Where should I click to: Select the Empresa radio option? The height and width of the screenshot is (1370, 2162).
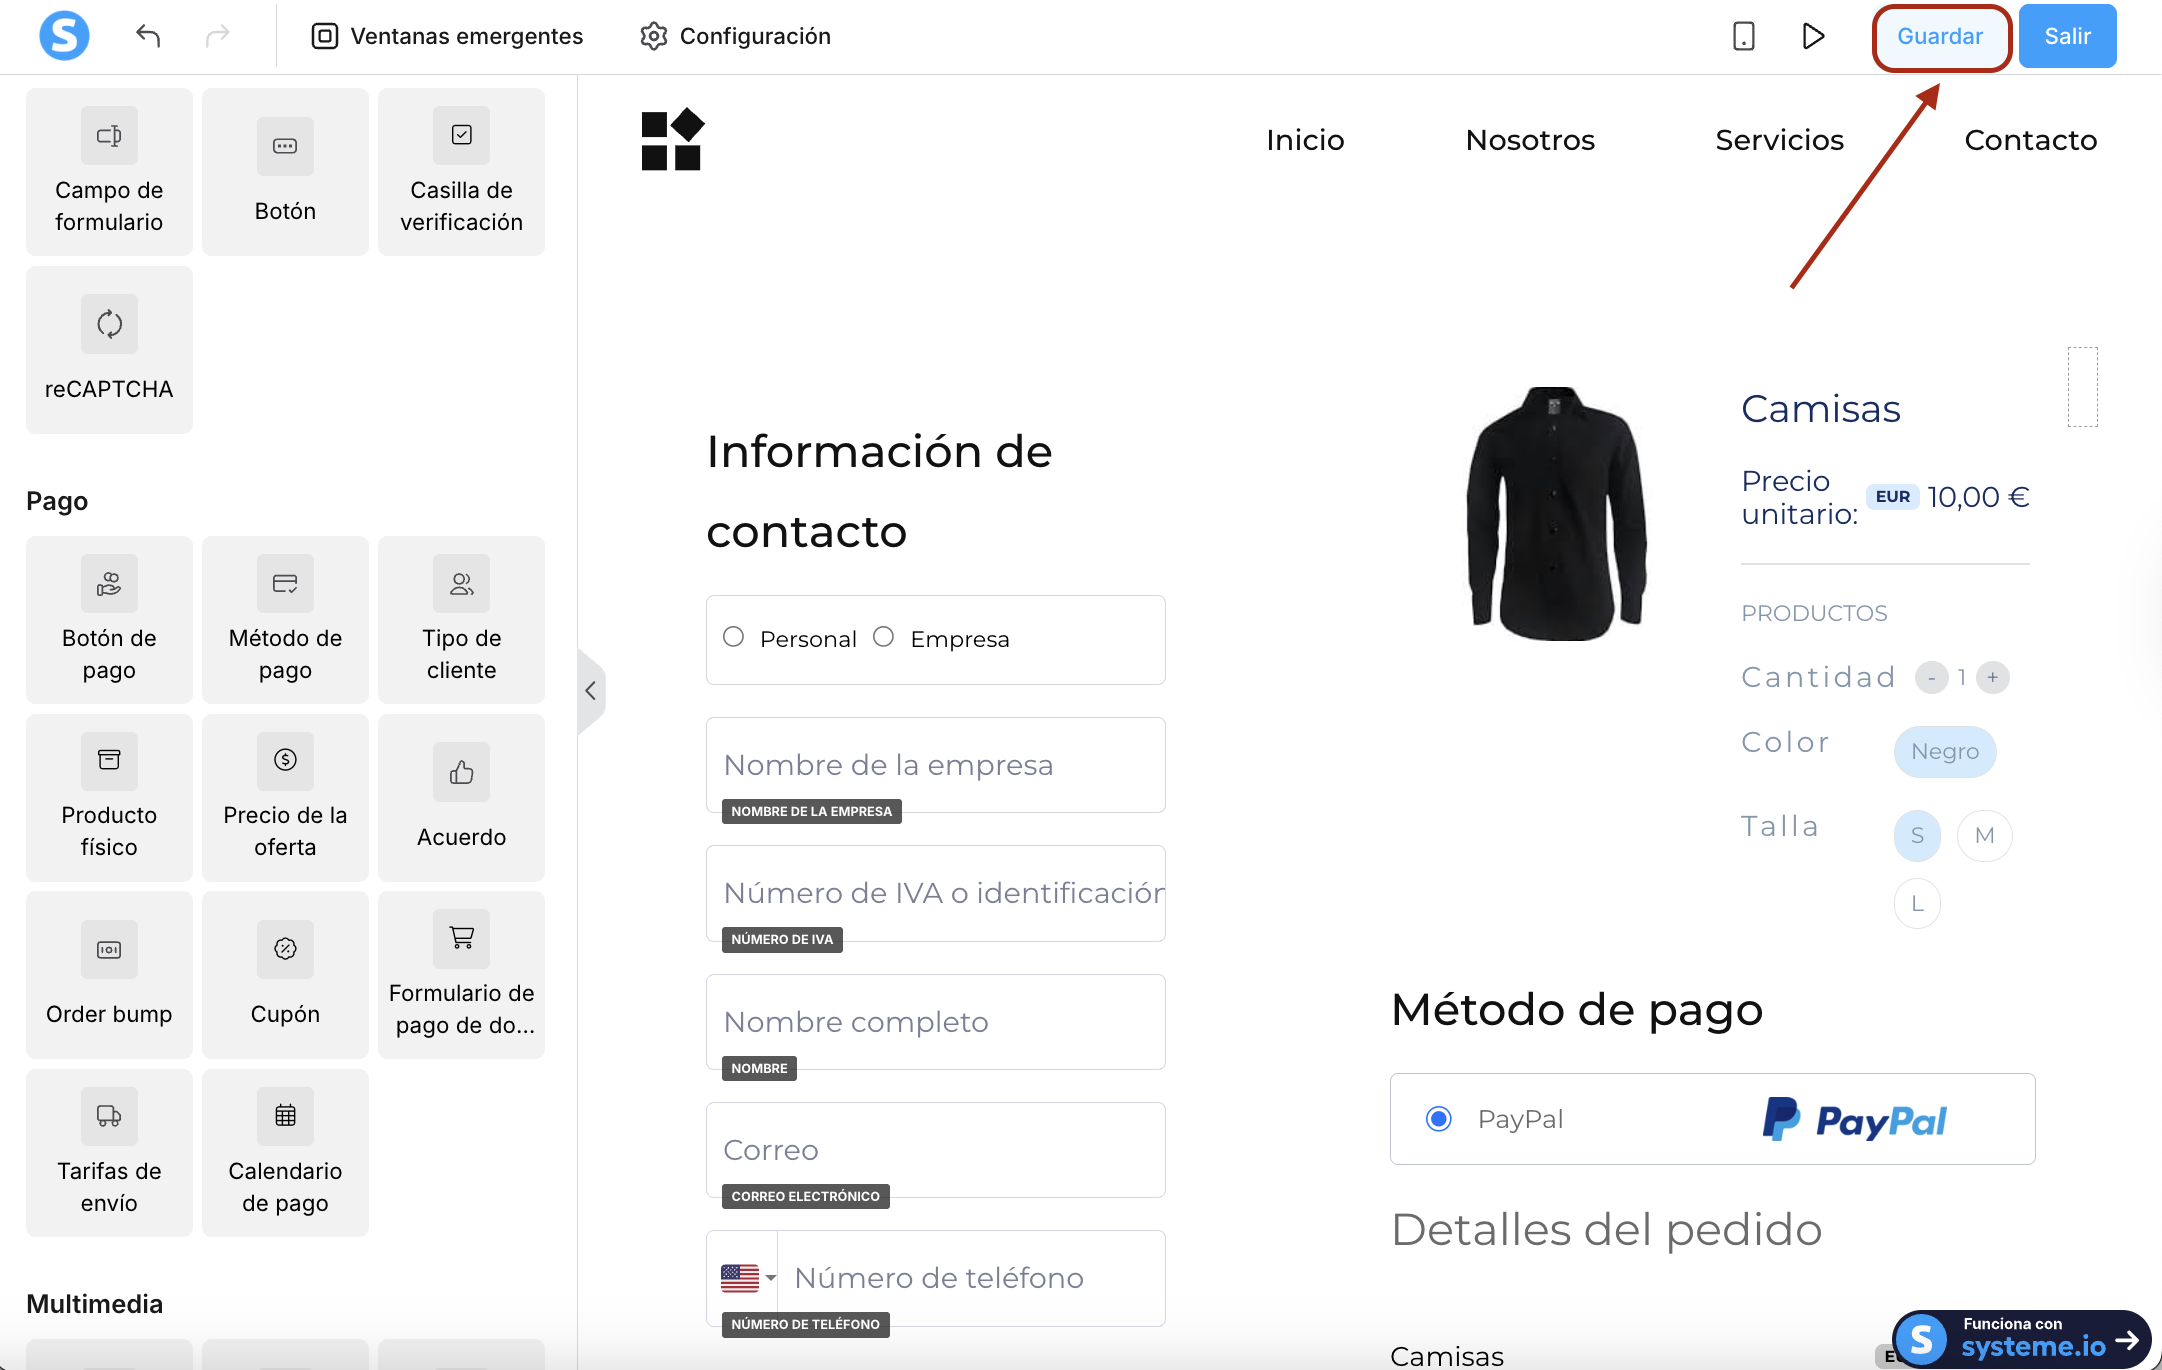(883, 637)
